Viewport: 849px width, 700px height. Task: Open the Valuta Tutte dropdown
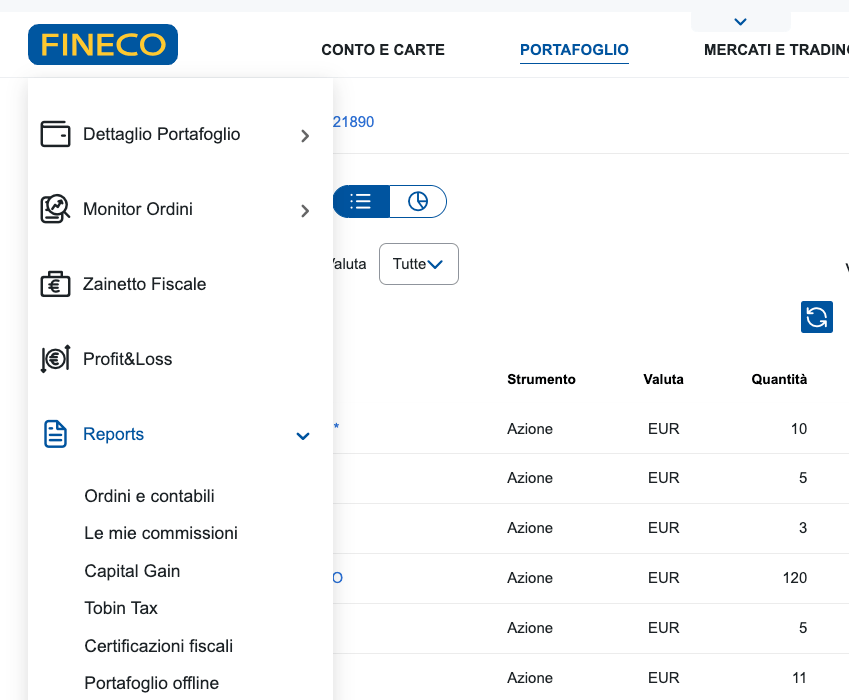[x=418, y=264]
